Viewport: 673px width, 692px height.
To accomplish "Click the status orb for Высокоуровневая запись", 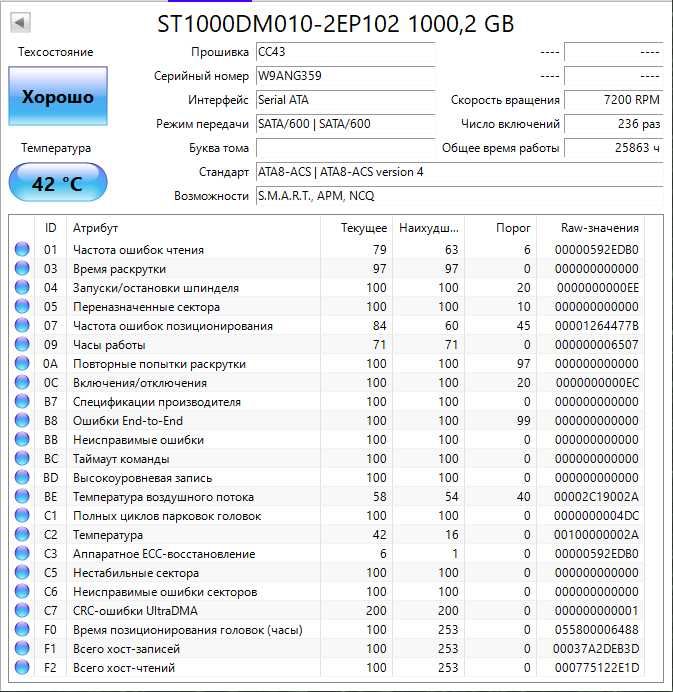I will click(22, 477).
